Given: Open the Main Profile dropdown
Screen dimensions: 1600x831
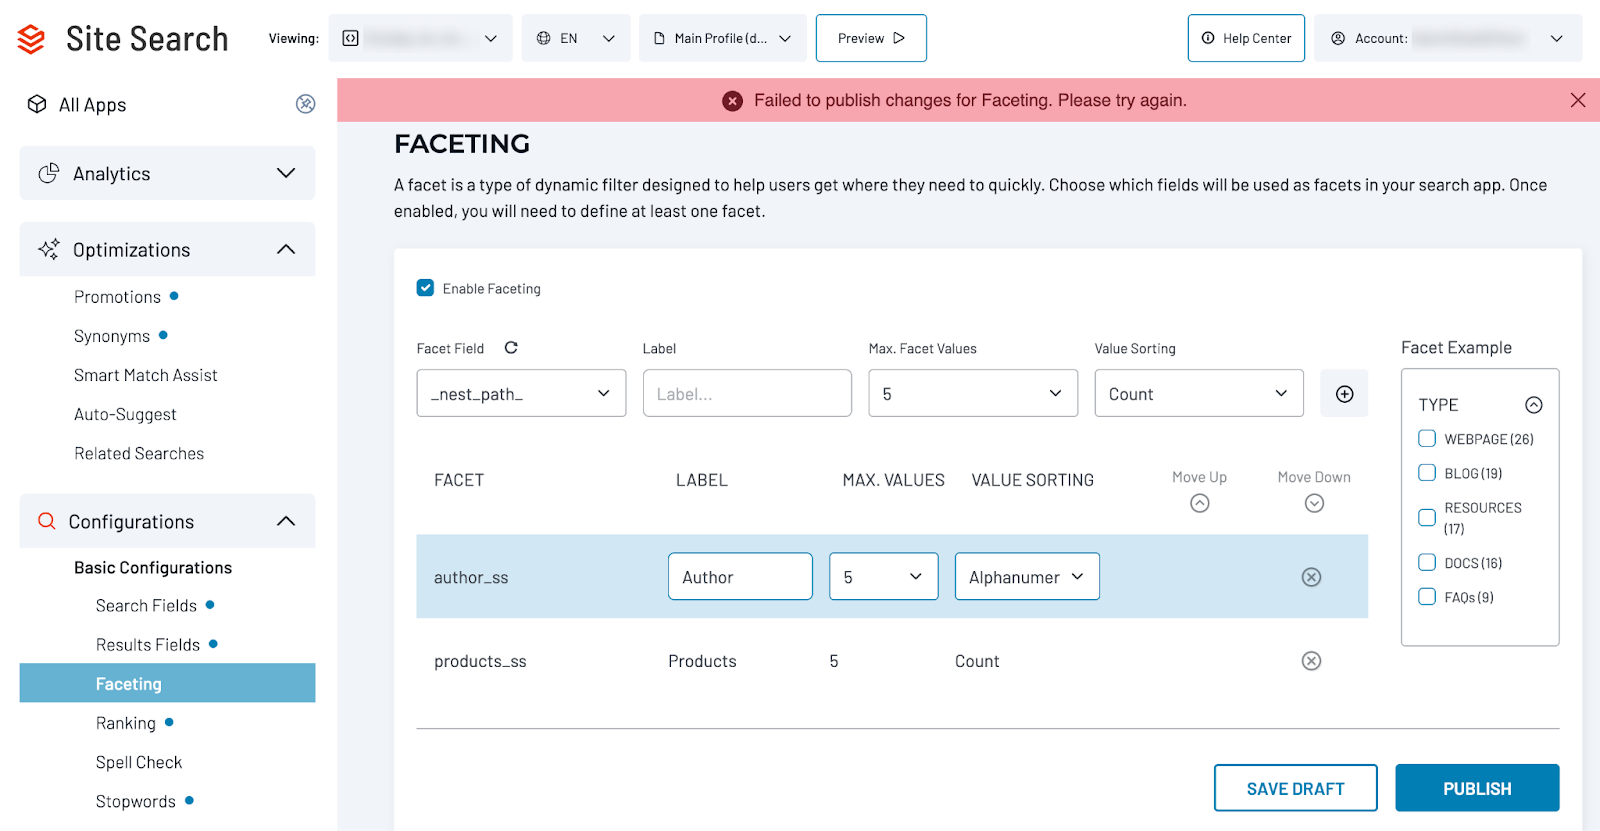Looking at the screenshot, I should [x=723, y=38].
